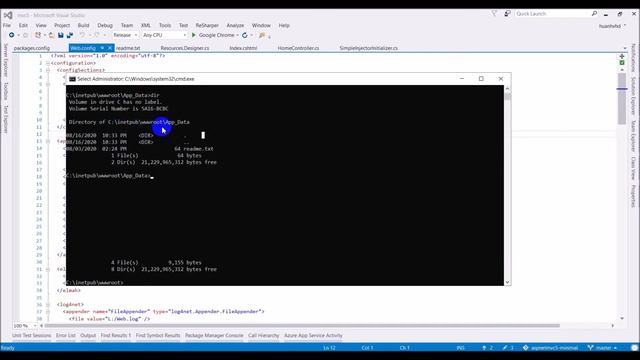Click the Save All toolbar icon
This screenshot has width=640, height=360.
point(70,35)
